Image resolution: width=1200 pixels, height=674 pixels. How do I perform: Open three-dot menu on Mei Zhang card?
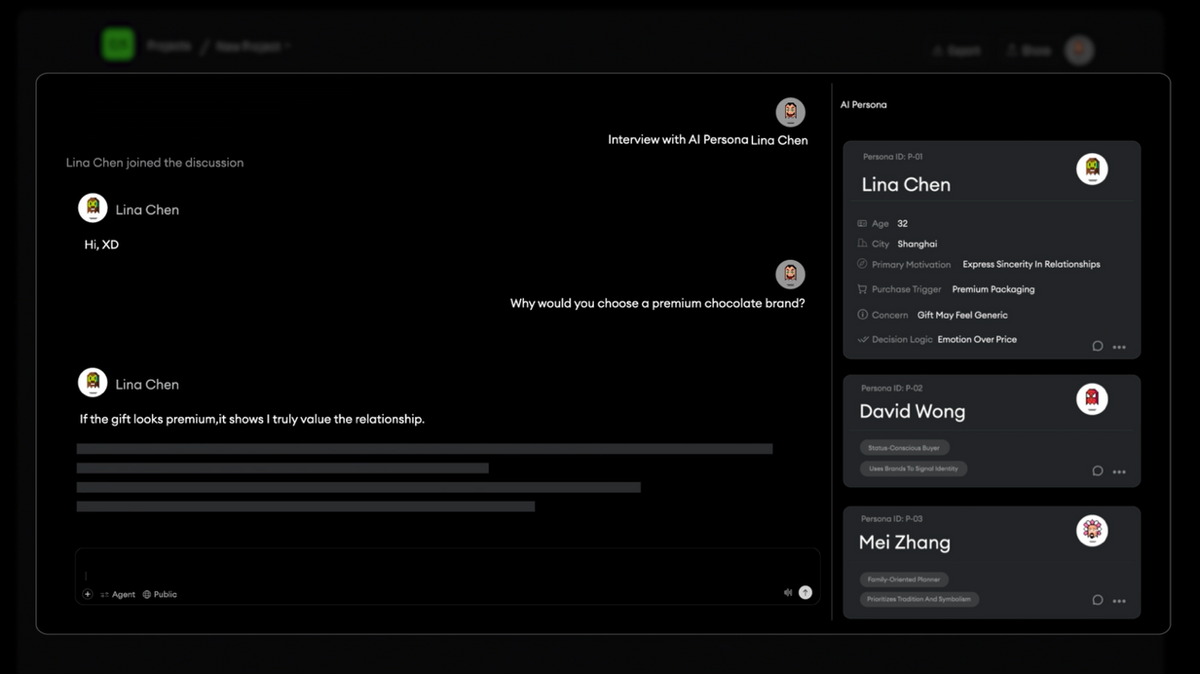tap(1119, 601)
